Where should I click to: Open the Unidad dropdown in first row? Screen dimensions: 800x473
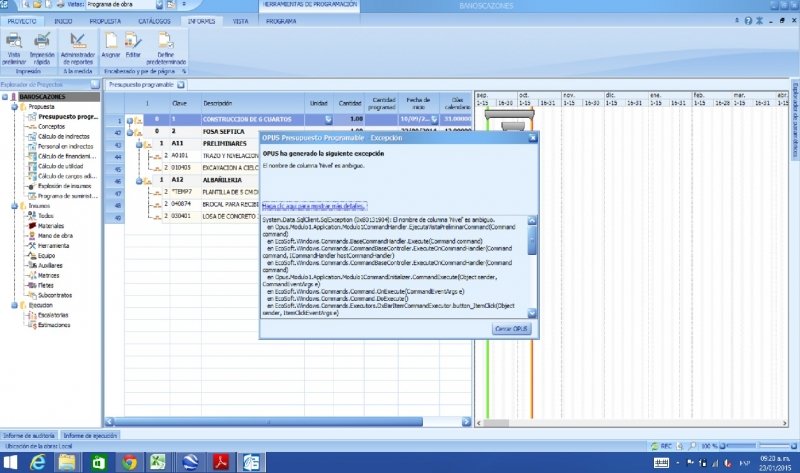coord(327,119)
